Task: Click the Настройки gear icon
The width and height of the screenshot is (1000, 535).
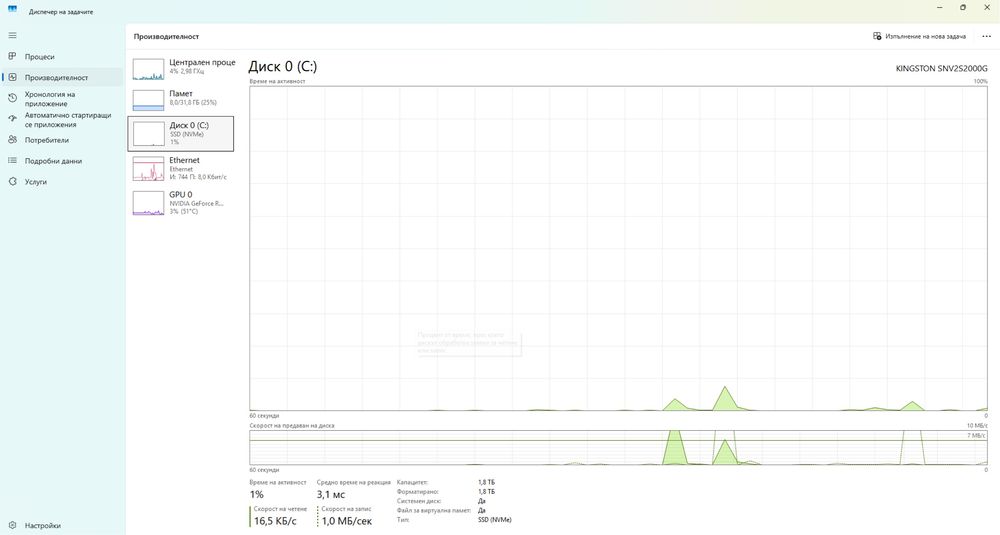Action: pos(12,525)
